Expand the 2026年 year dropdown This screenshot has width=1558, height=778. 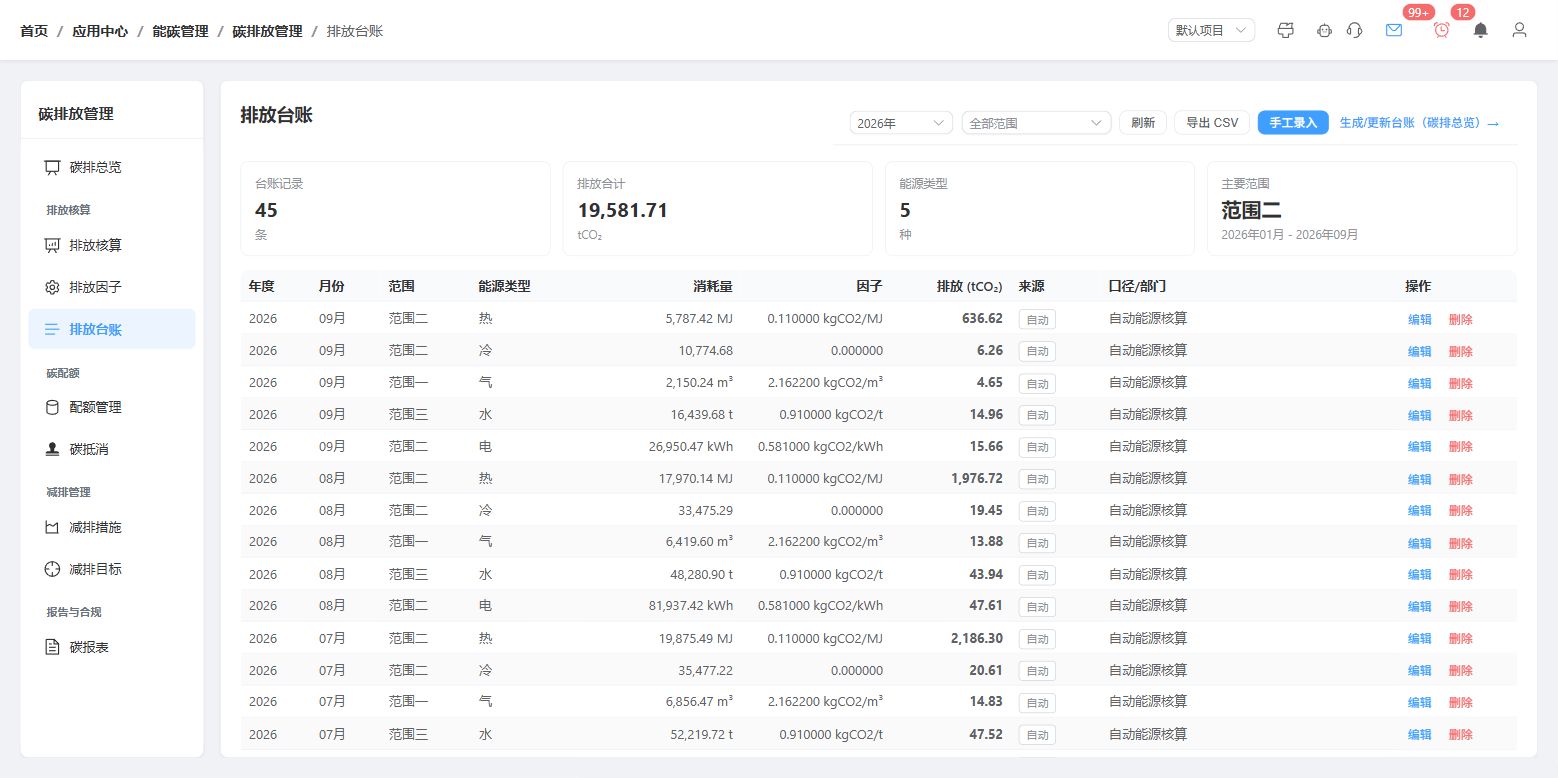pyautogui.click(x=901, y=123)
